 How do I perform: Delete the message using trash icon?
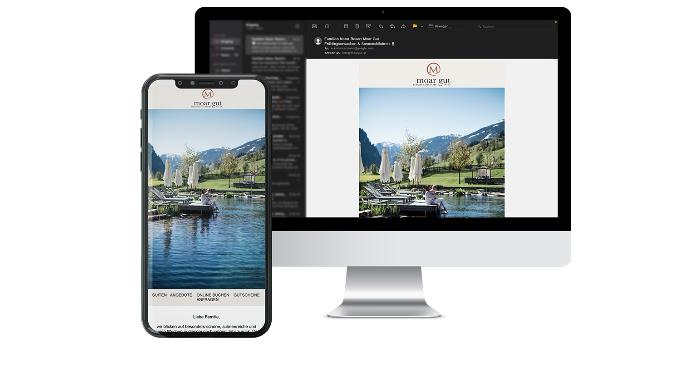tap(357, 27)
